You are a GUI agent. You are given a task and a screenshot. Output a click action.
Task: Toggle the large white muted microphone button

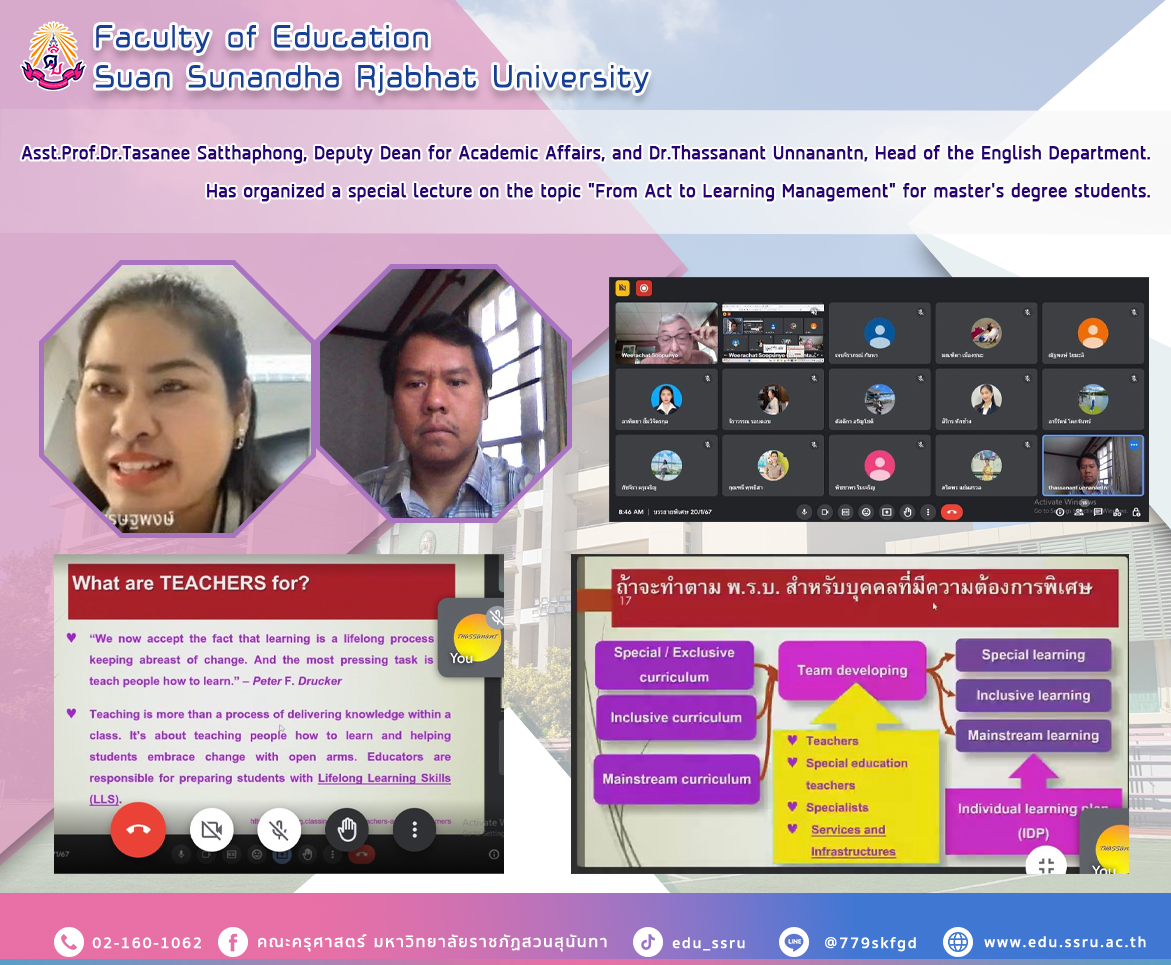(x=280, y=829)
